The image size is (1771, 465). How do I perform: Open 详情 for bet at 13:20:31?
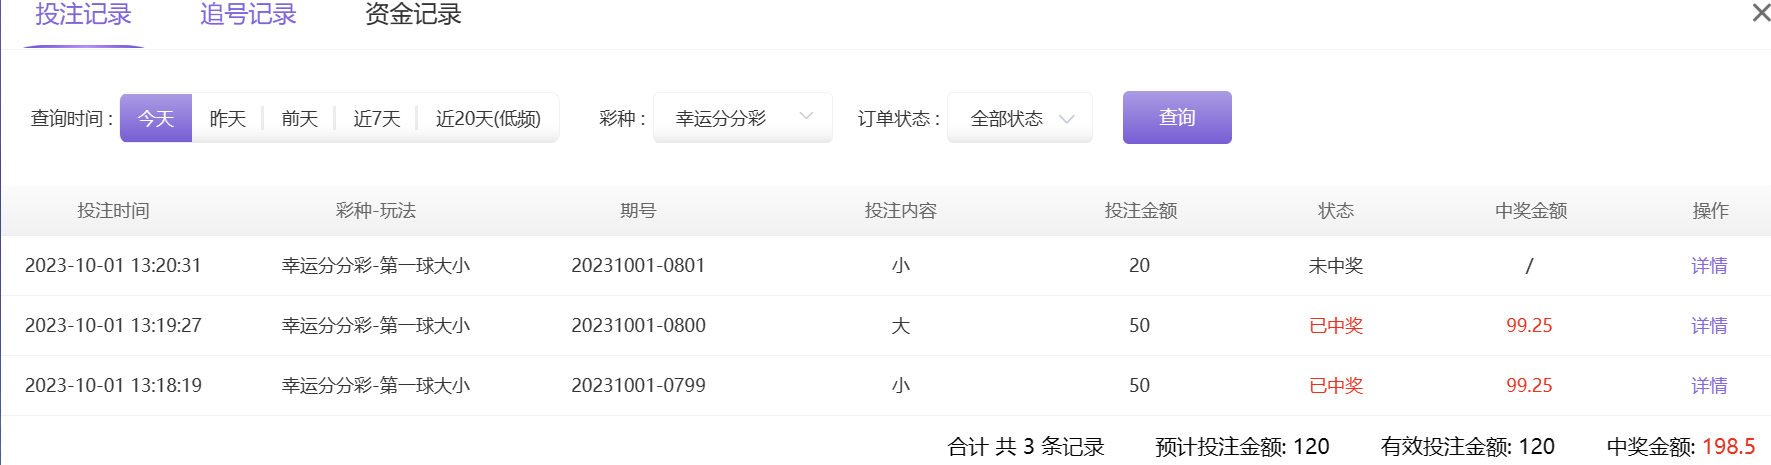coord(1709,266)
